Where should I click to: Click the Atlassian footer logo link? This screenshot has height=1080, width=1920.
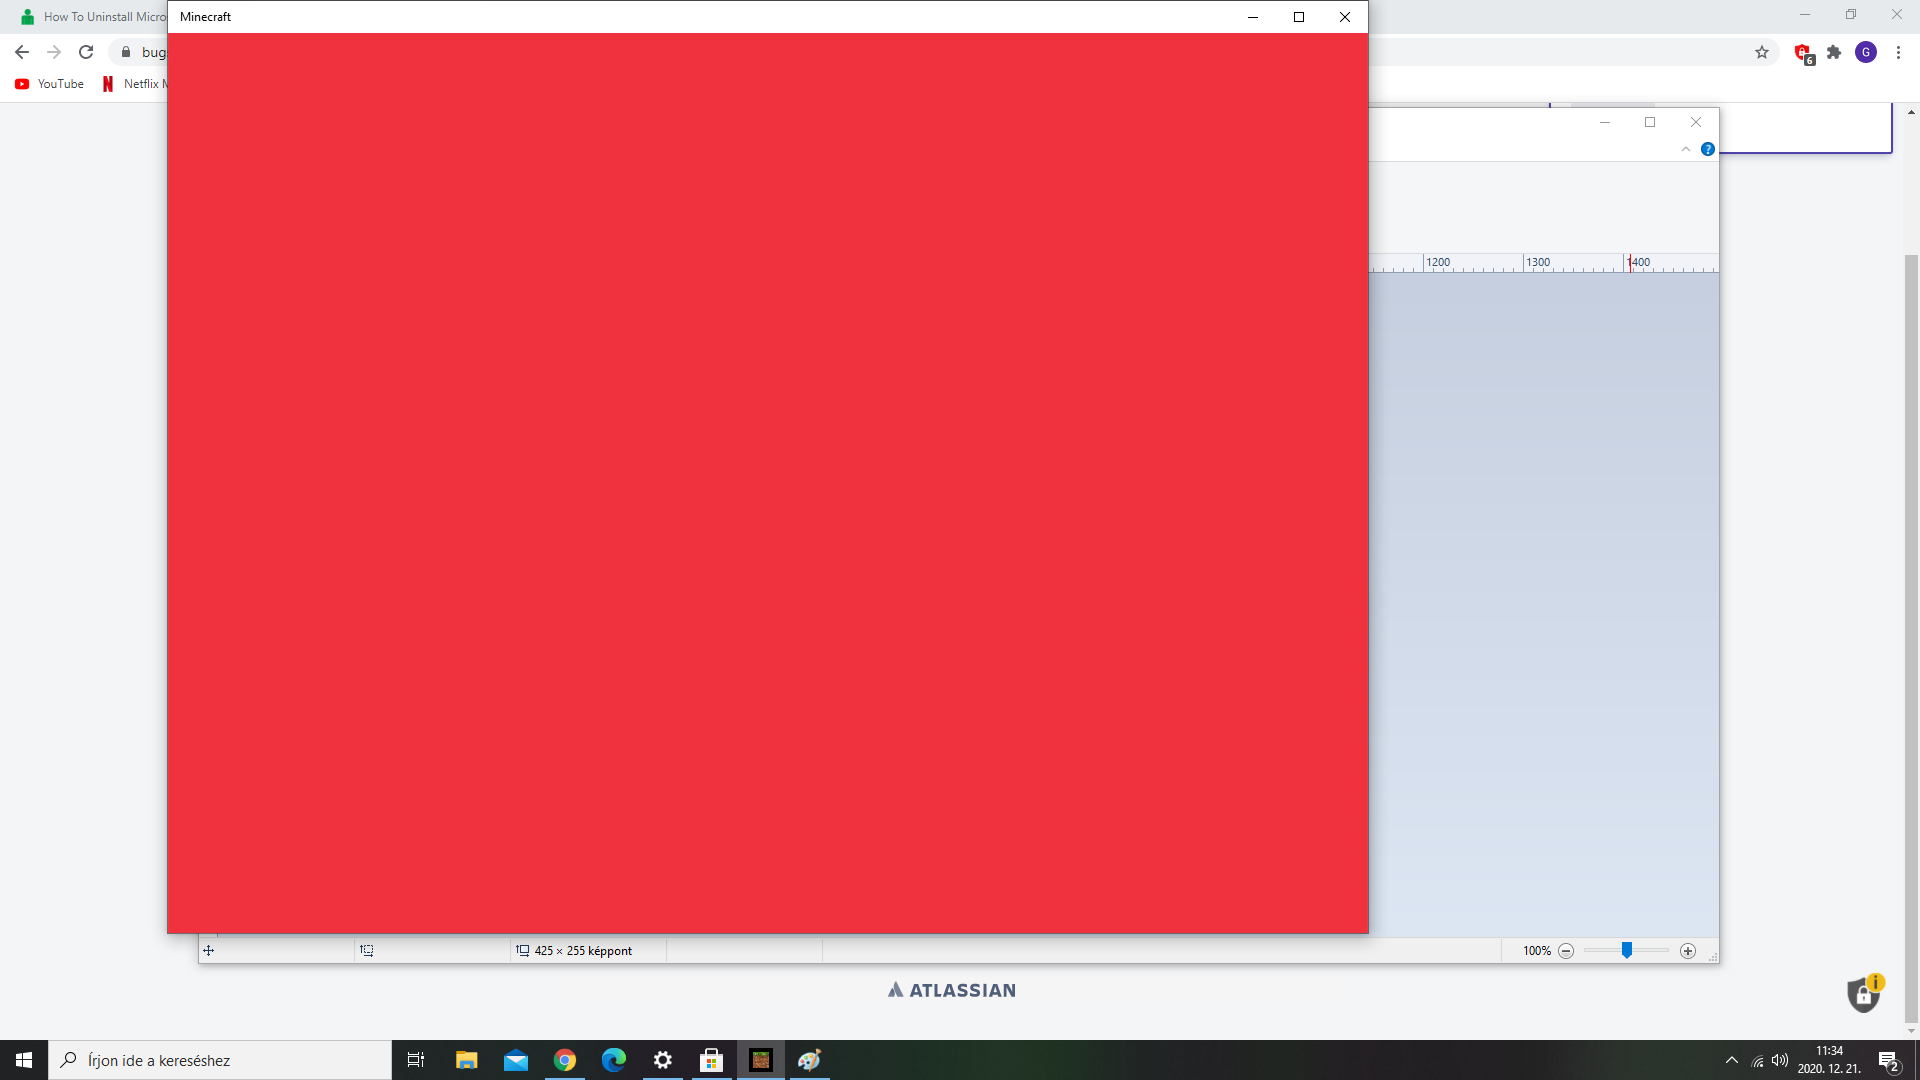pyautogui.click(x=952, y=990)
